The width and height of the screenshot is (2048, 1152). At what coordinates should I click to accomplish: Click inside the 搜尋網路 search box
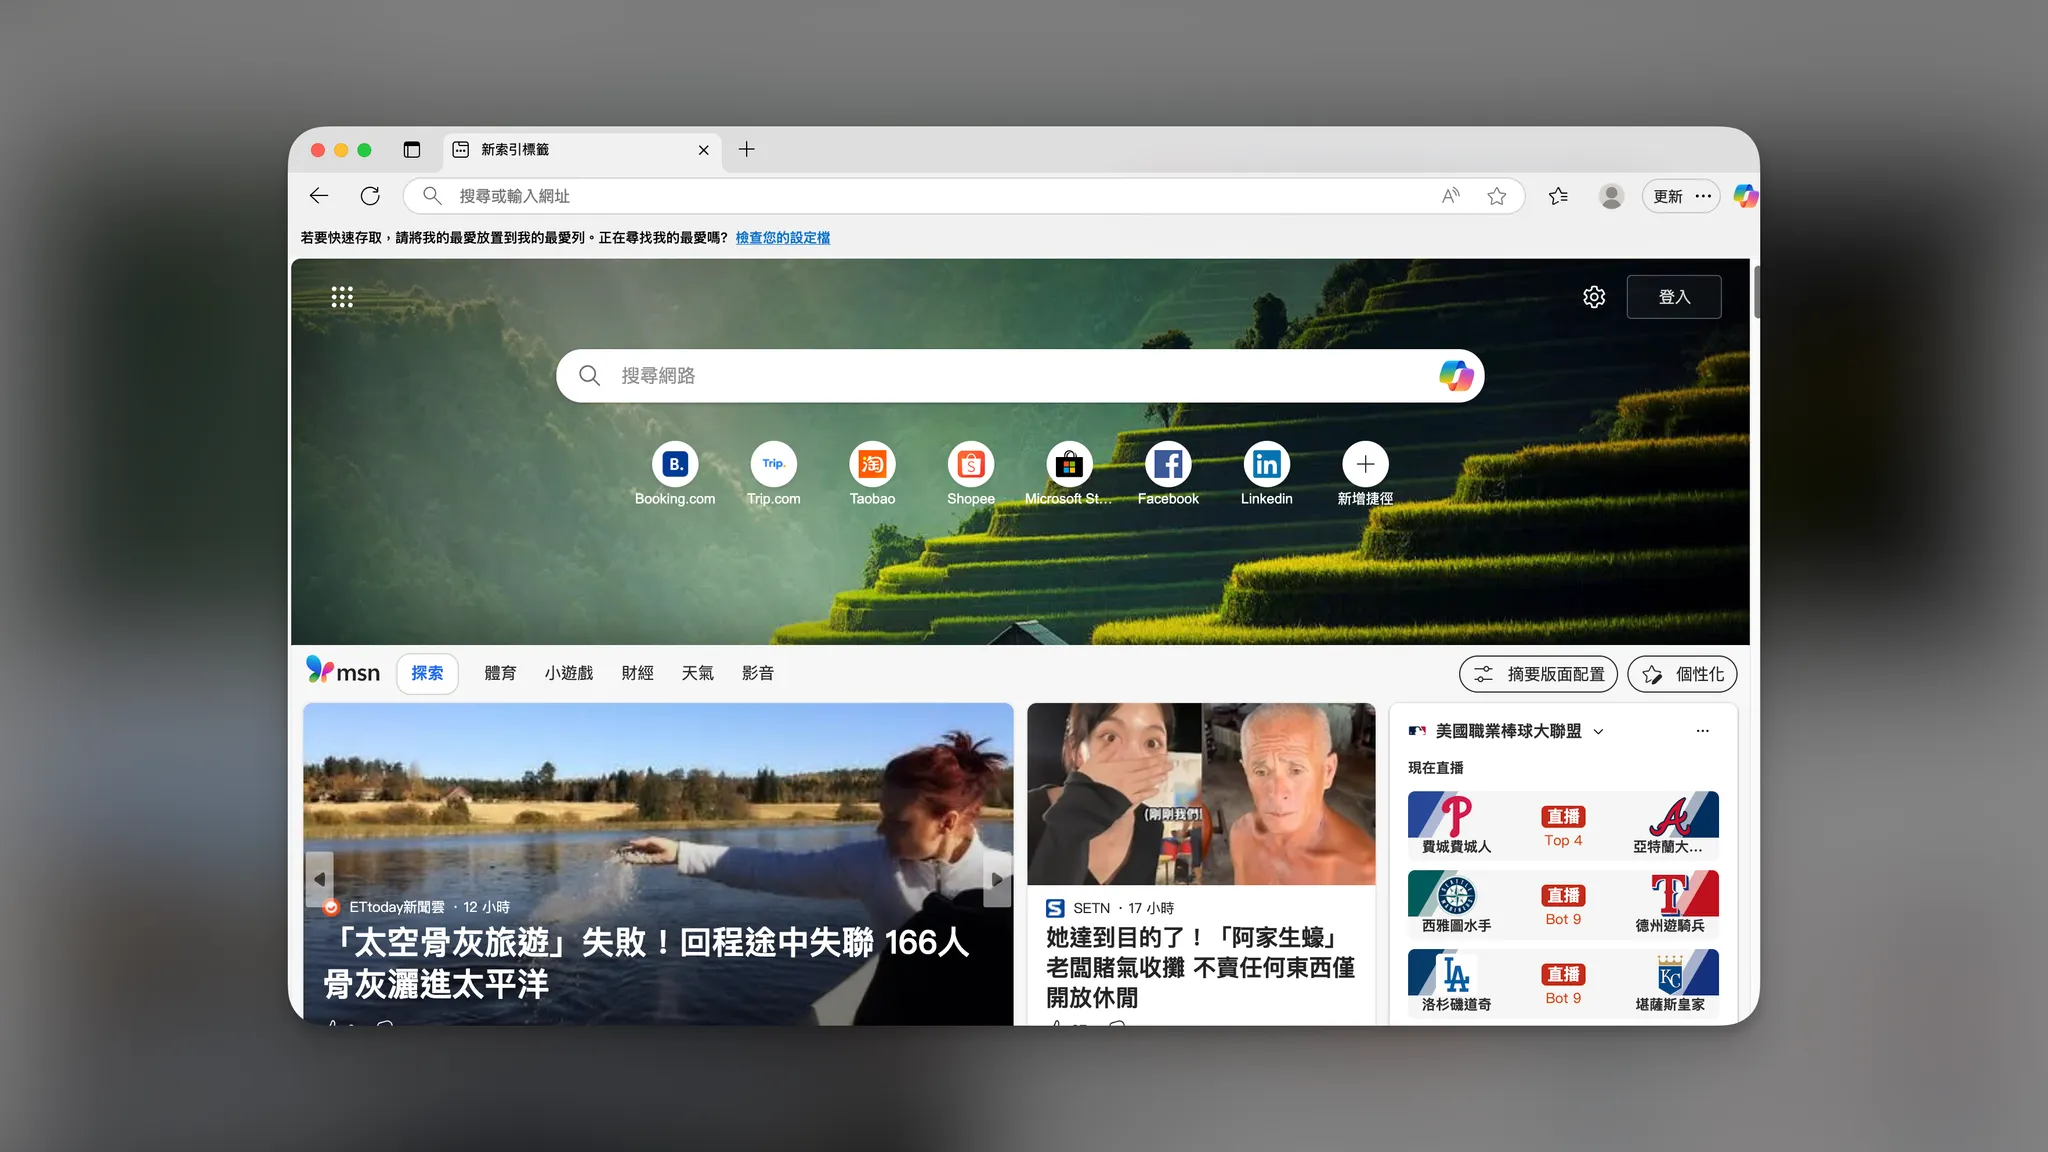(x=1000, y=375)
